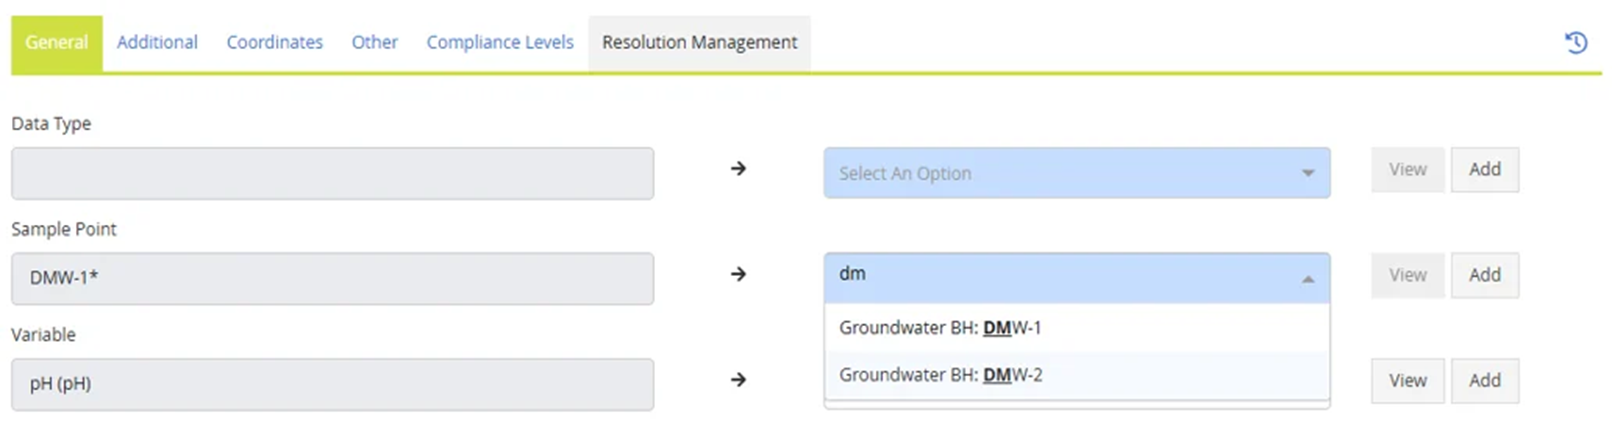
Task: Collapse the Sample Point dropdown caret
Action: (x=1307, y=279)
